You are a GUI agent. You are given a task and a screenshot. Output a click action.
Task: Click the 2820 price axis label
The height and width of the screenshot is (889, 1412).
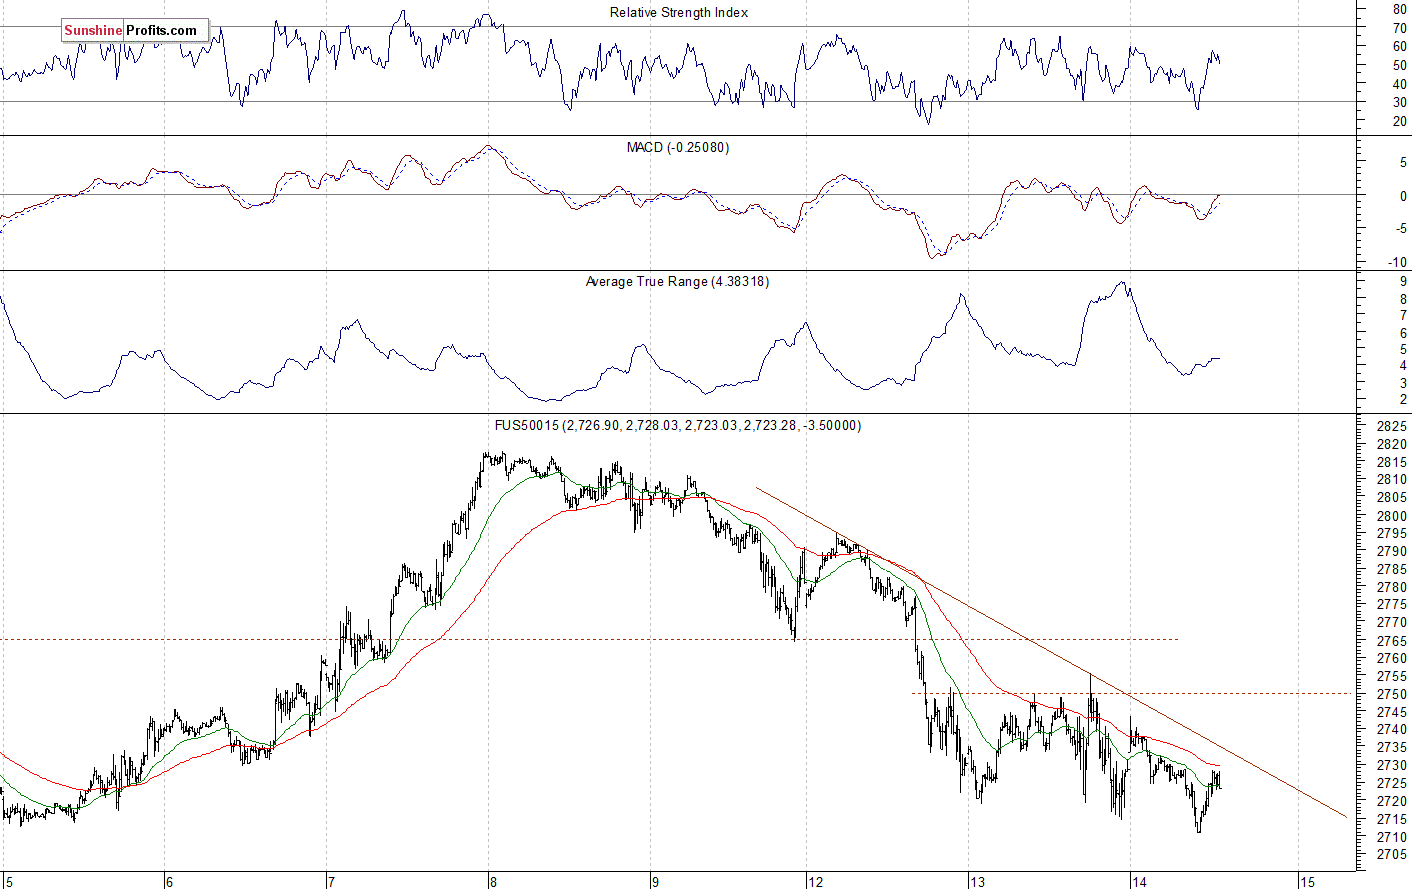1393,444
